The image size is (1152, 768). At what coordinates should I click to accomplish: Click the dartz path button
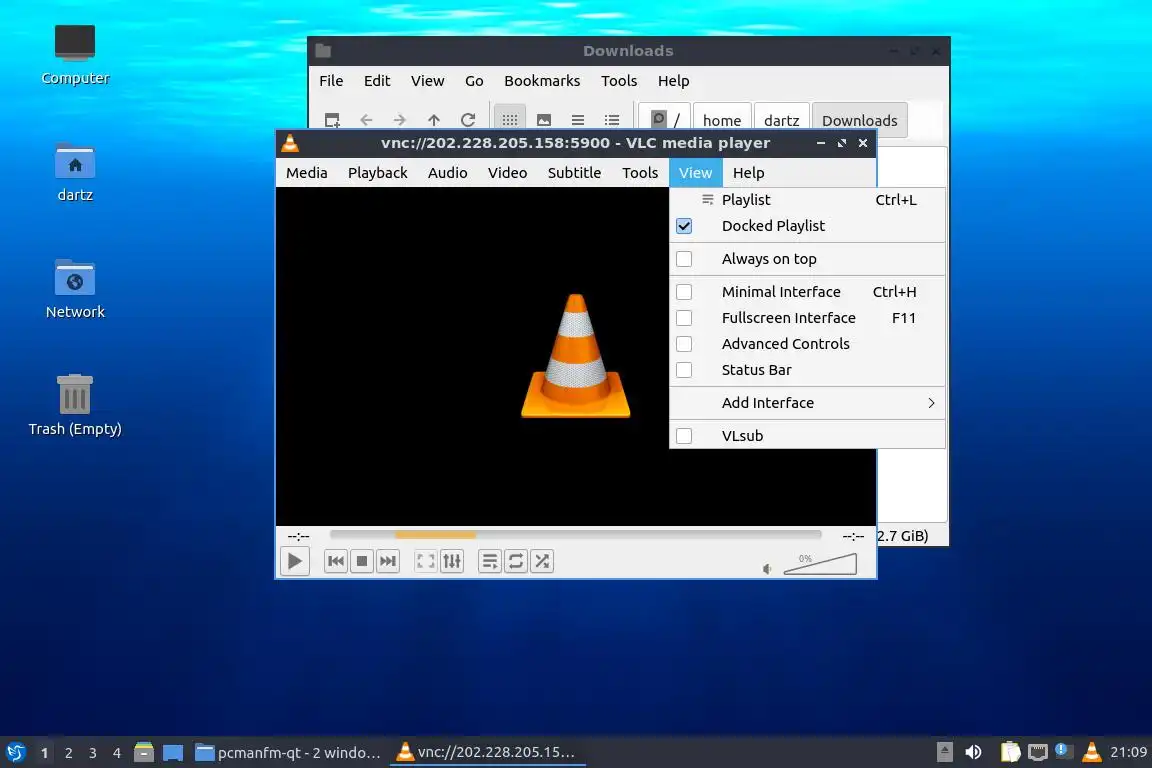781,121
